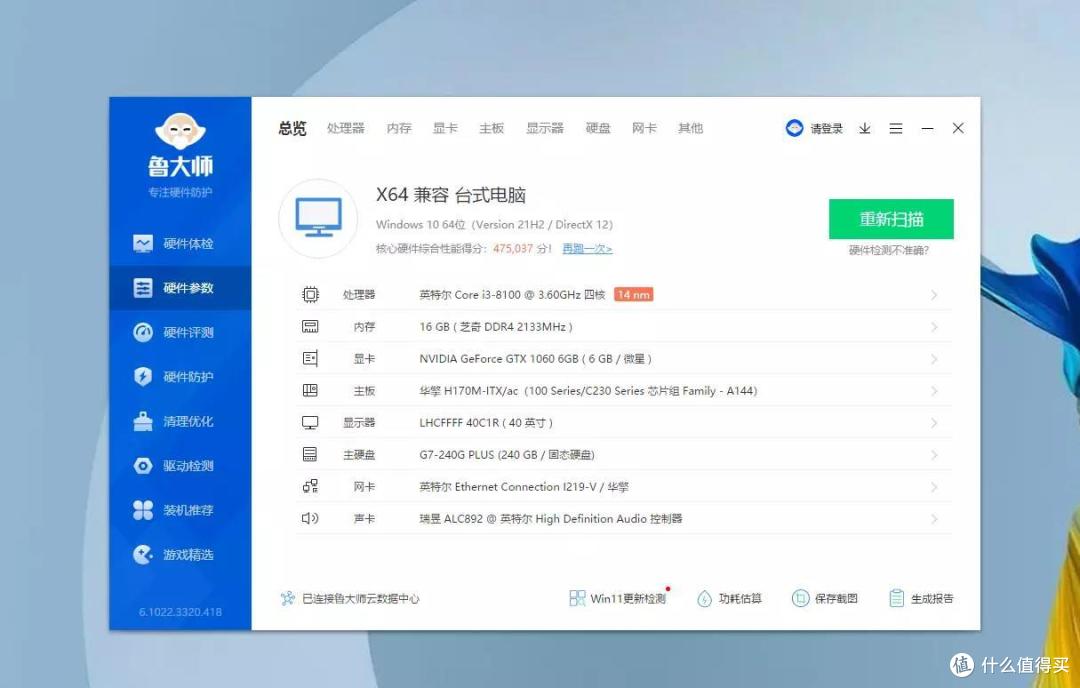
Task: Click the cloud data center connection icon
Action: tap(288, 598)
